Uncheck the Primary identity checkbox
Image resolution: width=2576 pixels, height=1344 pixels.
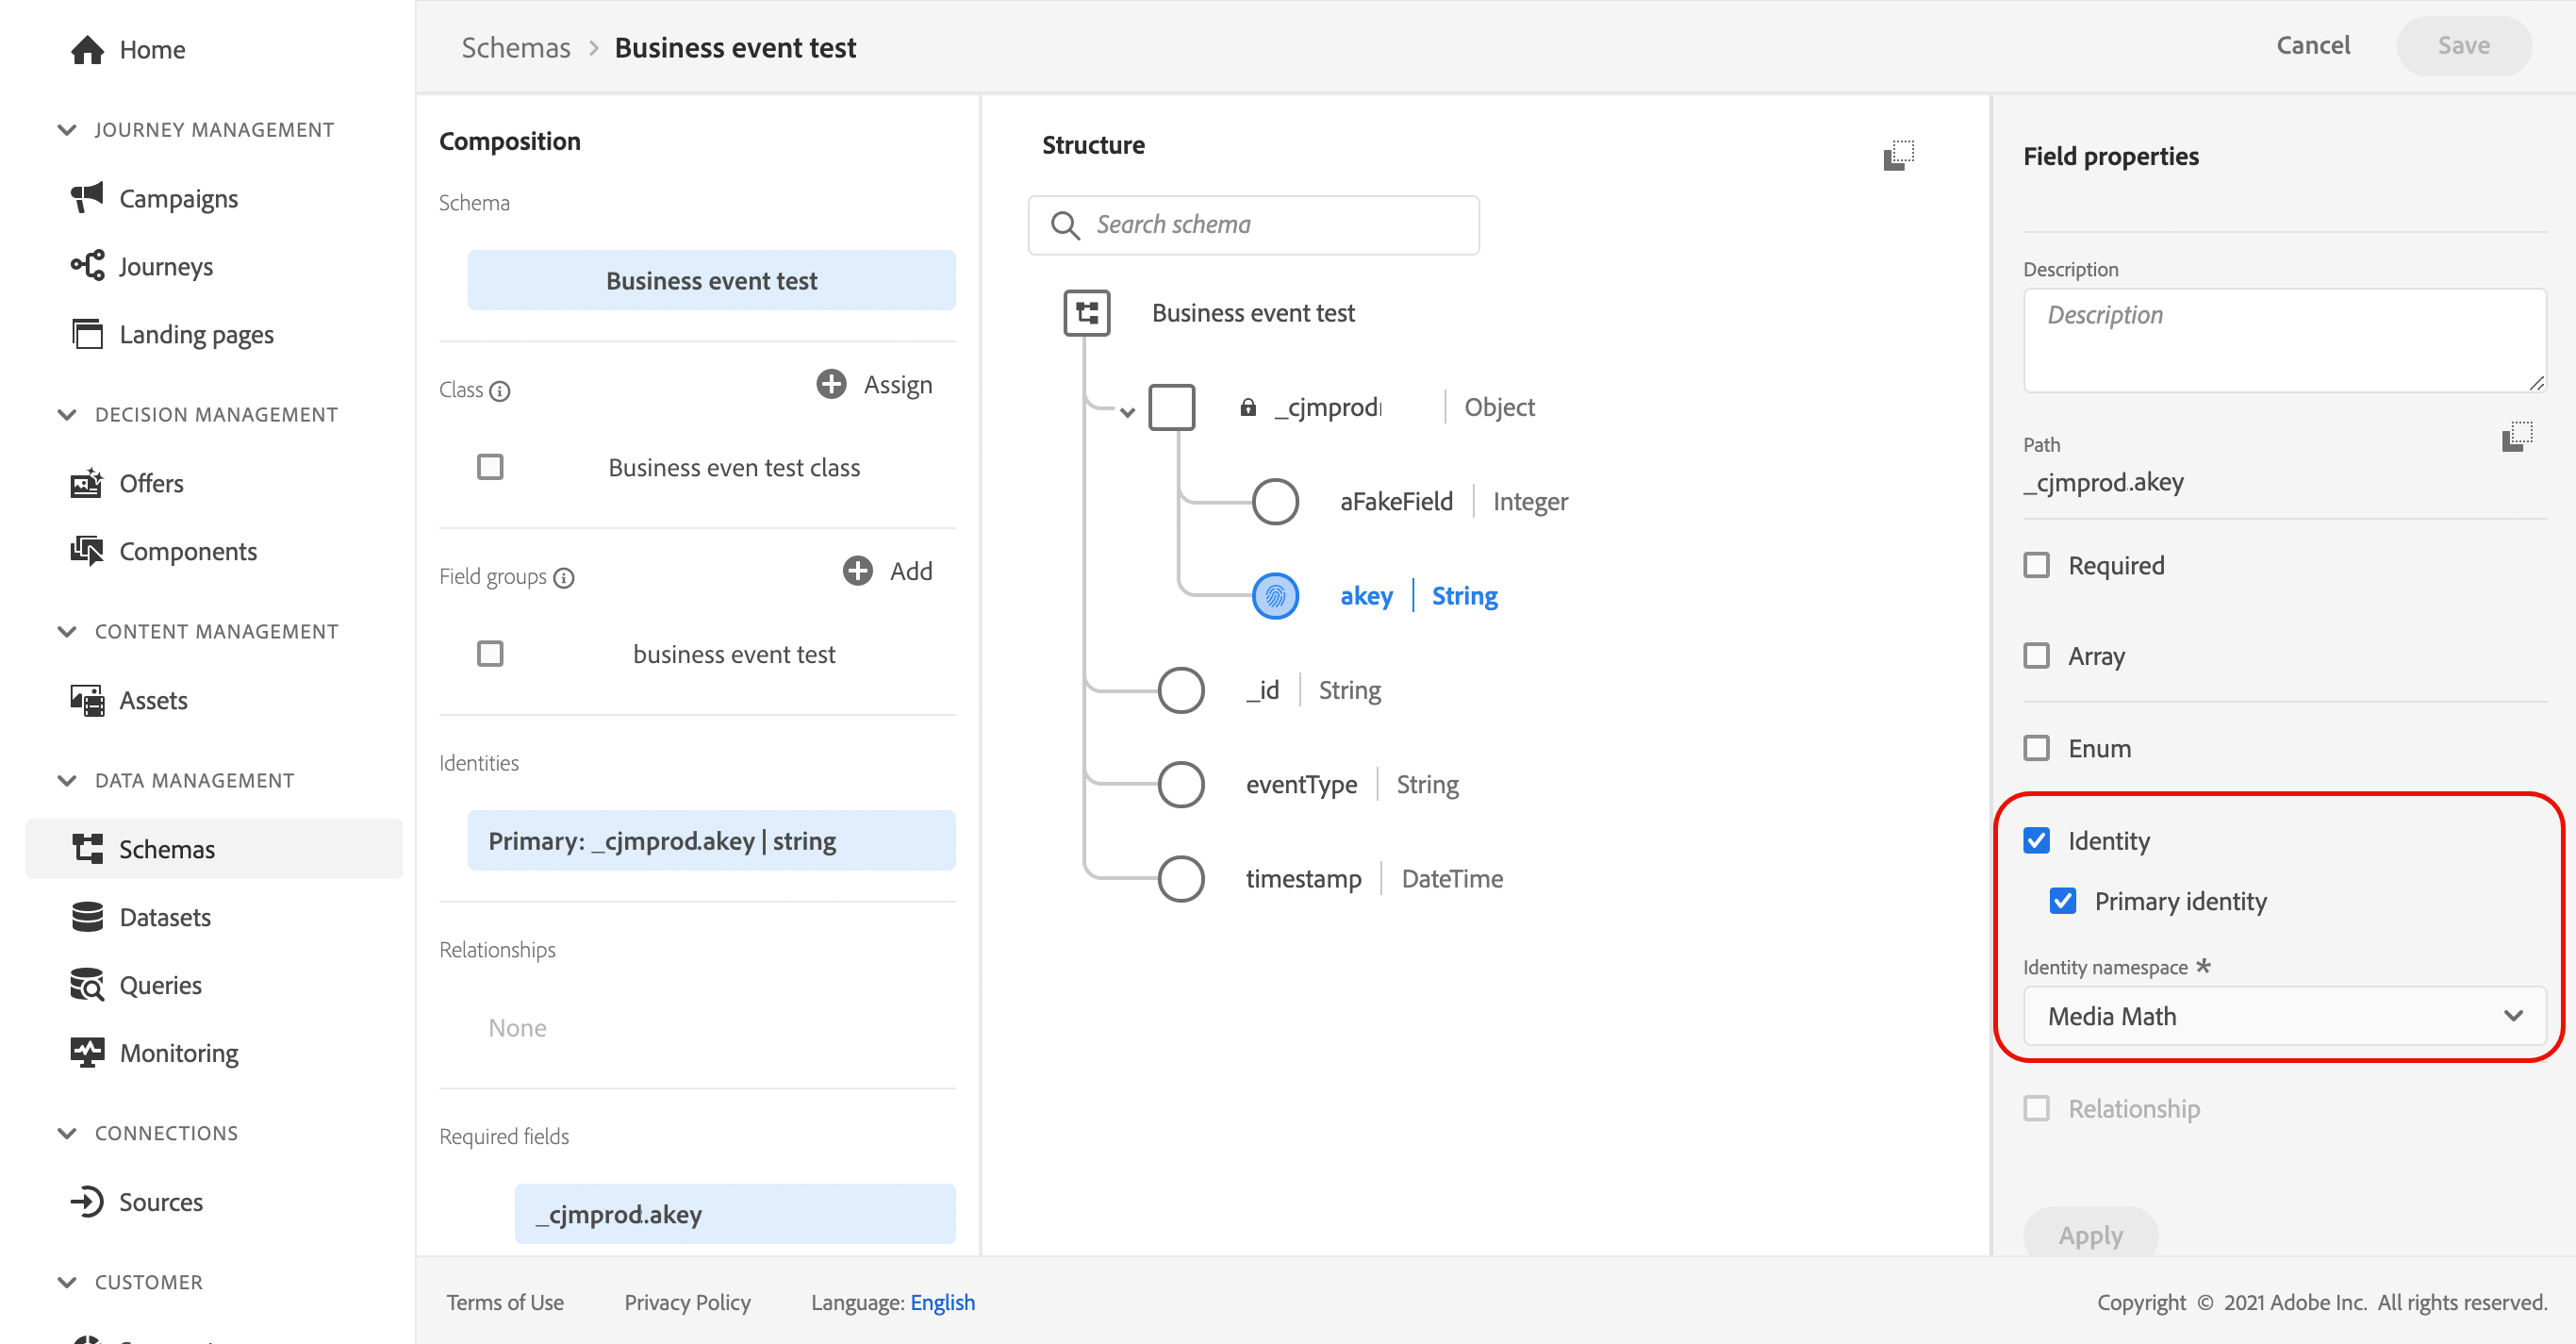pyautogui.click(x=2062, y=901)
